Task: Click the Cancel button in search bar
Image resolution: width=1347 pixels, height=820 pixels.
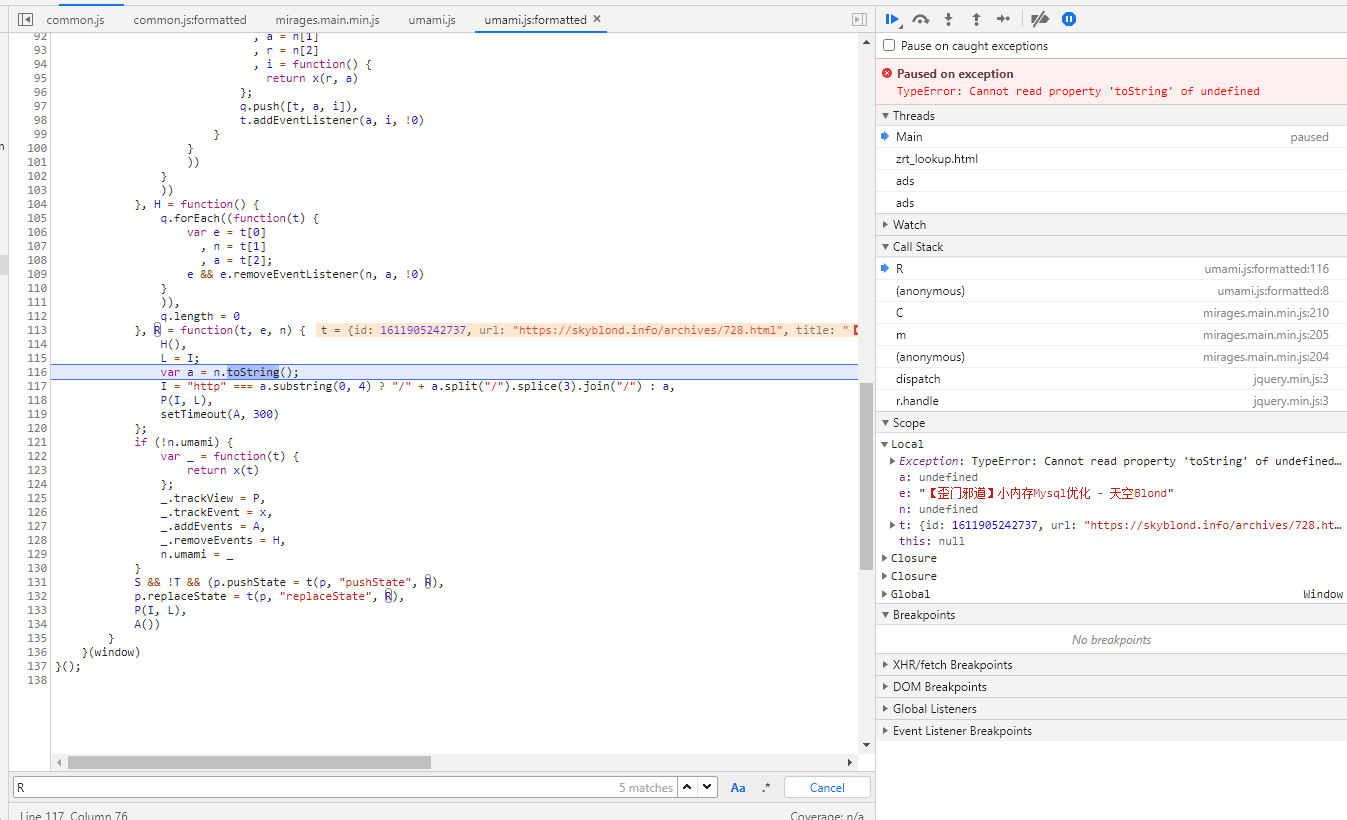Action: (826, 787)
